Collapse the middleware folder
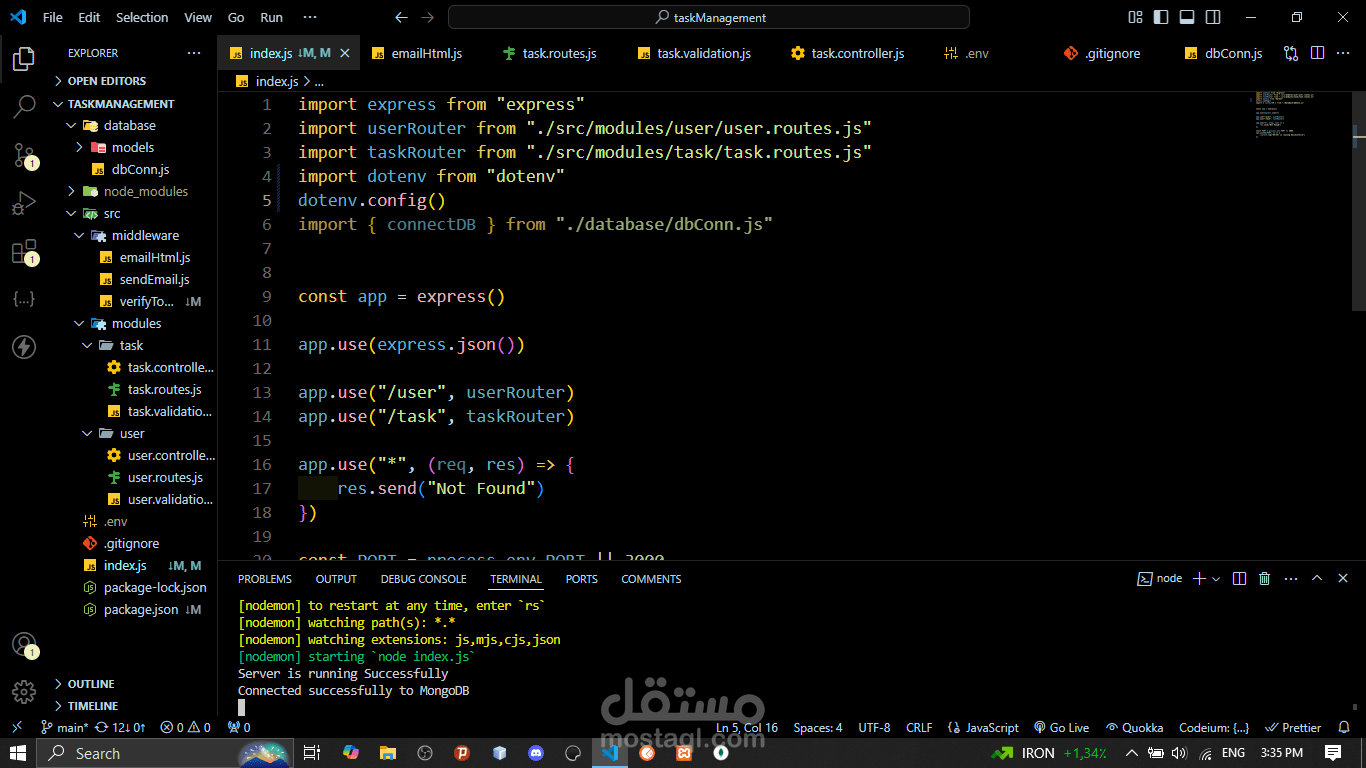Image resolution: width=1366 pixels, height=768 pixels. click(x=145, y=235)
